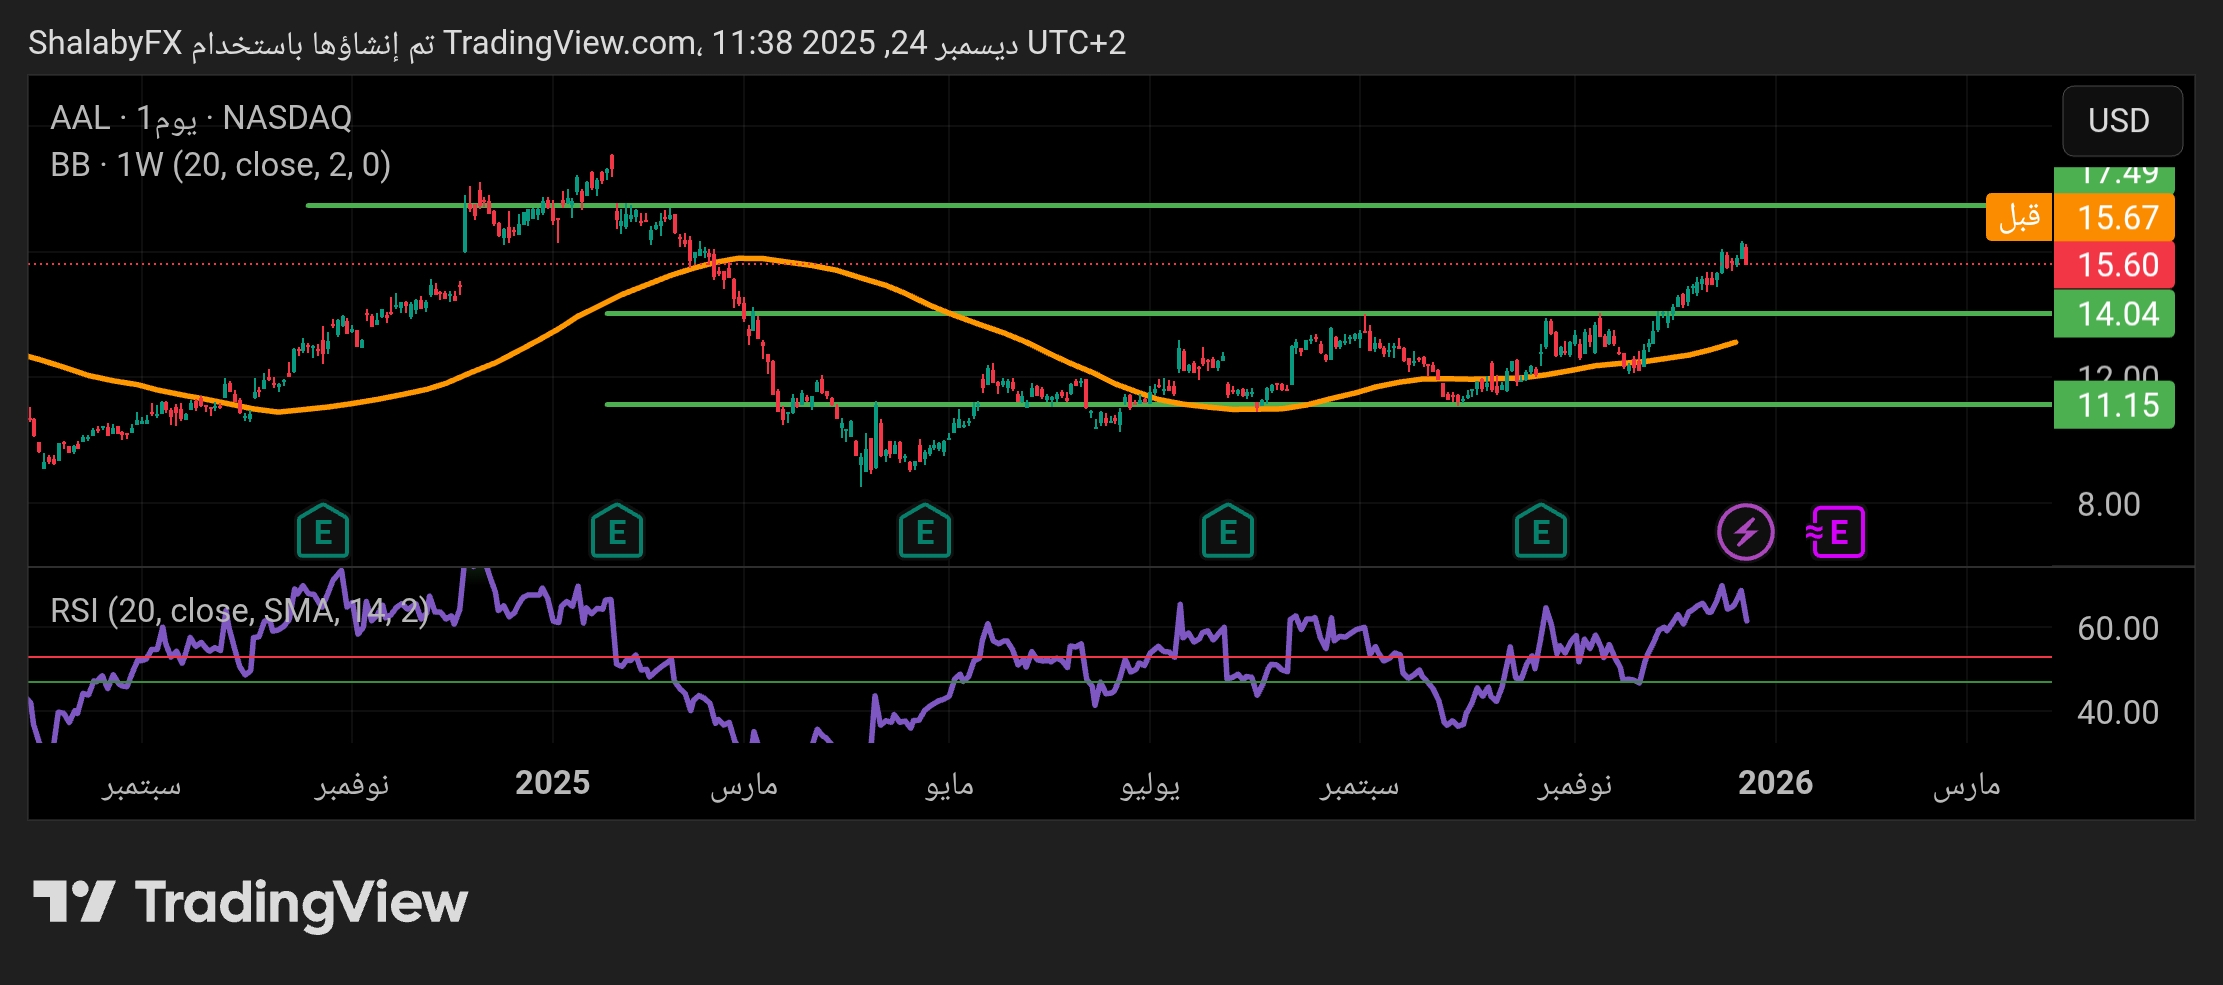The image size is (2223, 985).
Task: Select the BB 1W indicator legend
Action: coord(220,165)
